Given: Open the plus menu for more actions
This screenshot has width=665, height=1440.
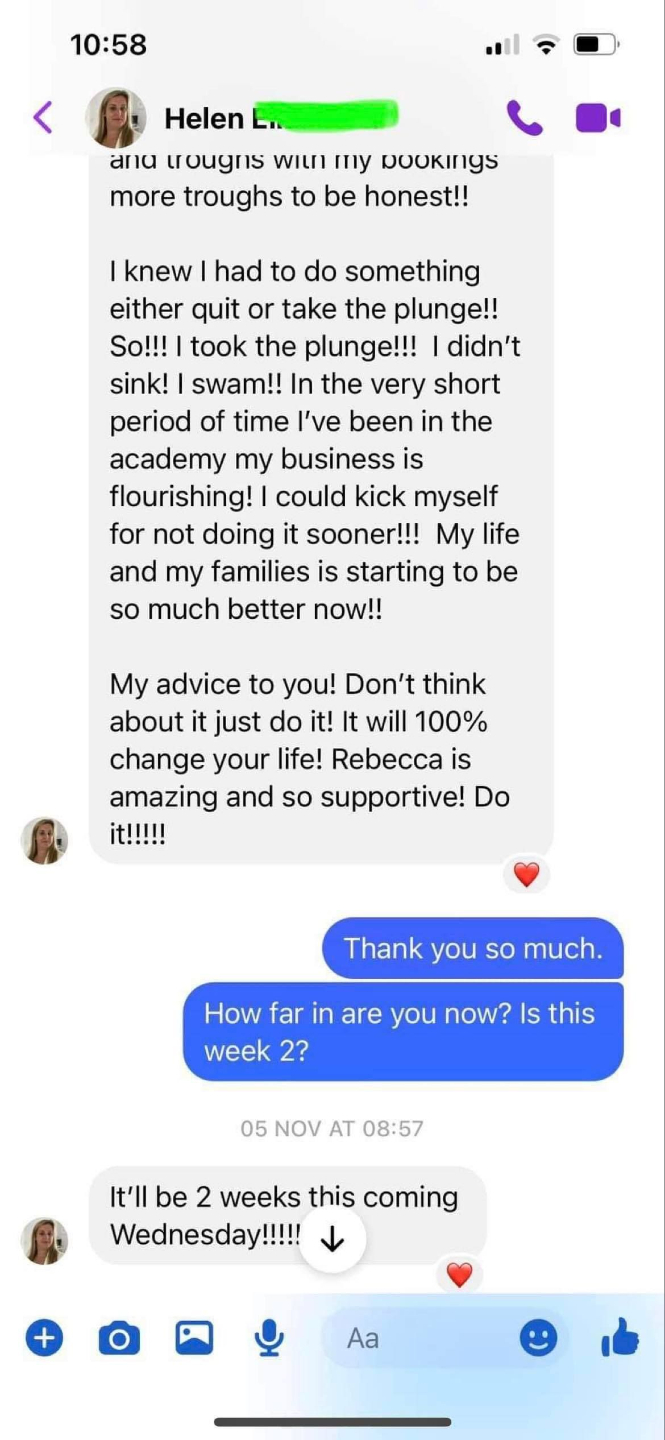Looking at the screenshot, I should [x=44, y=1337].
